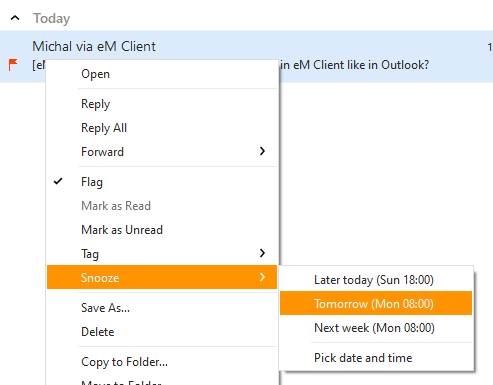The image size is (493, 385).
Task: Open the Forward submenu entry
Action: click(162, 152)
